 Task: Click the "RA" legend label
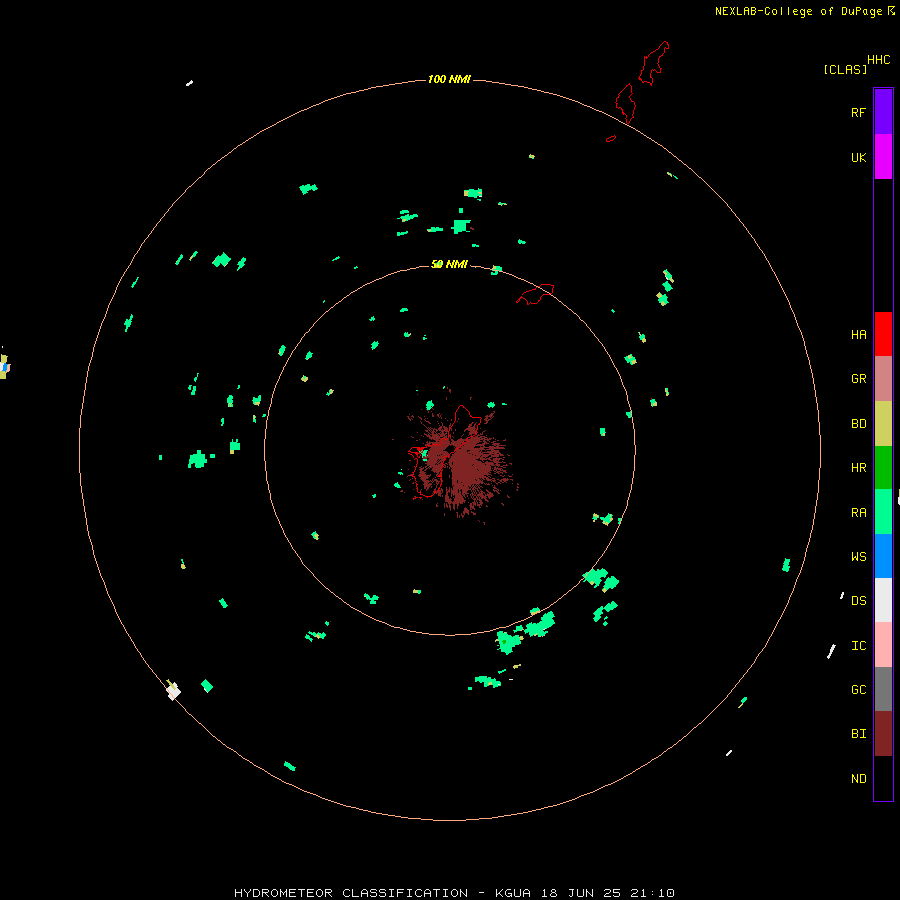(858, 513)
